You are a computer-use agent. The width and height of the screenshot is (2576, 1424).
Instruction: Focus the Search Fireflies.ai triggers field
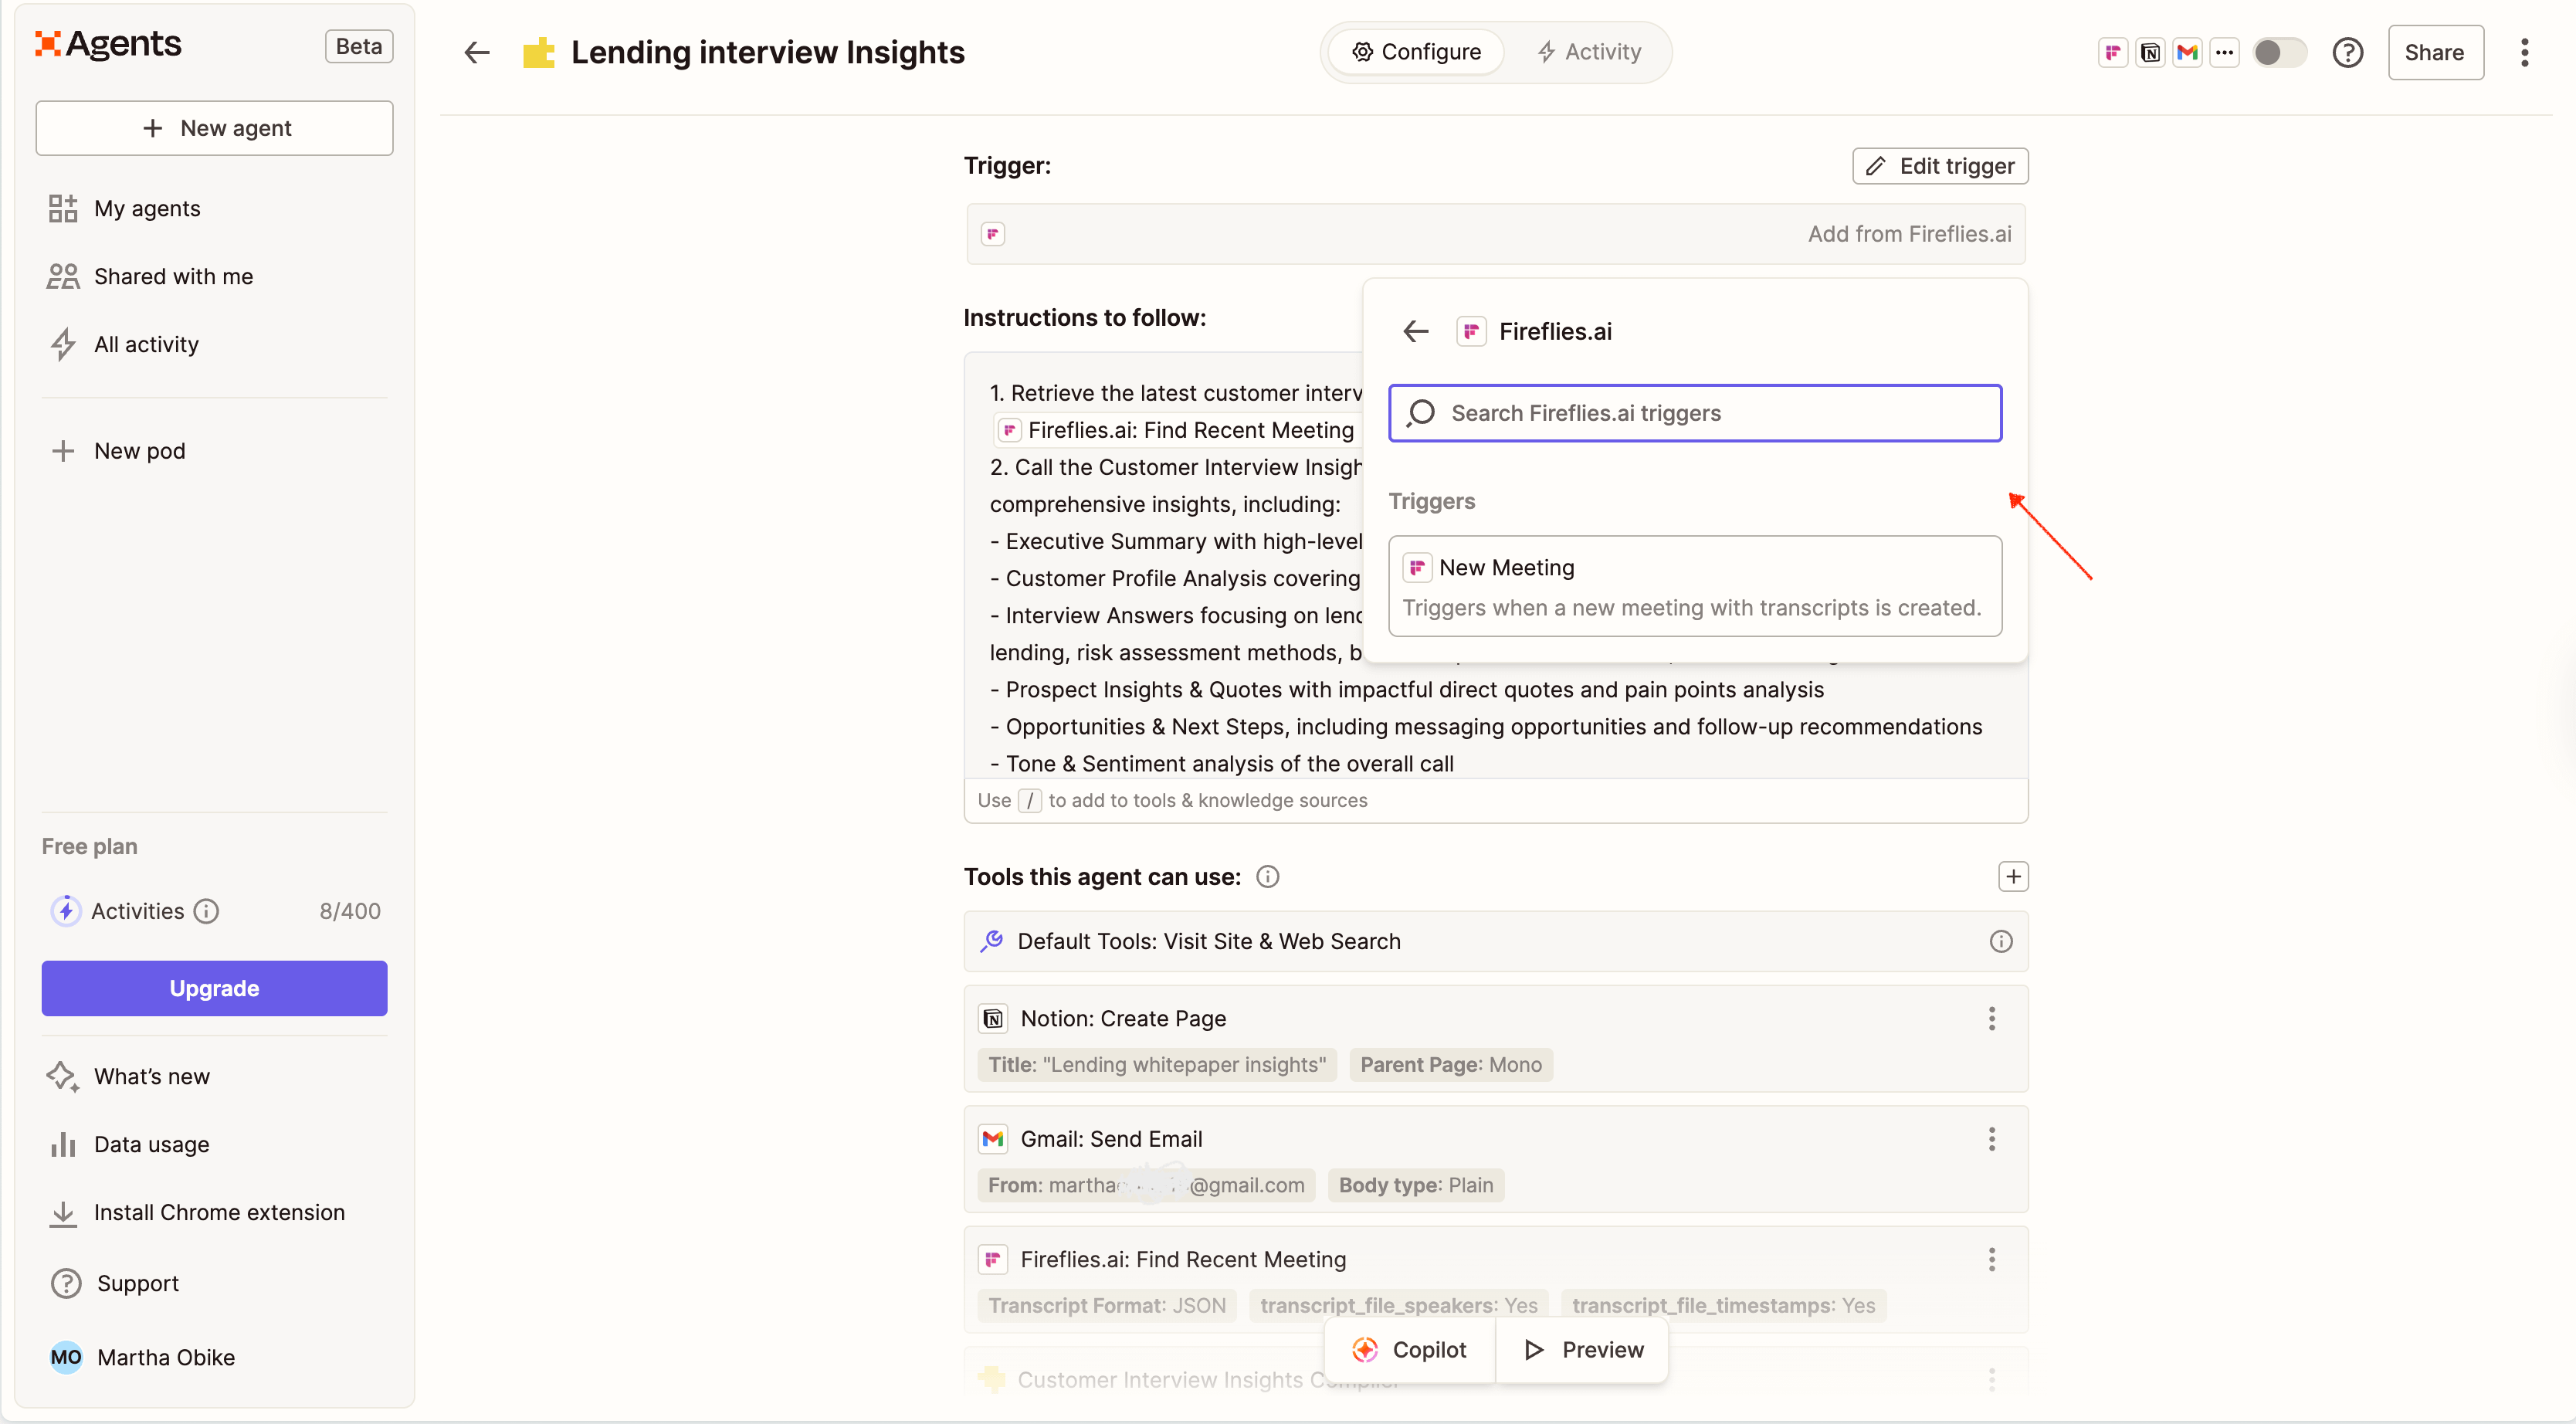(x=1695, y=413)
